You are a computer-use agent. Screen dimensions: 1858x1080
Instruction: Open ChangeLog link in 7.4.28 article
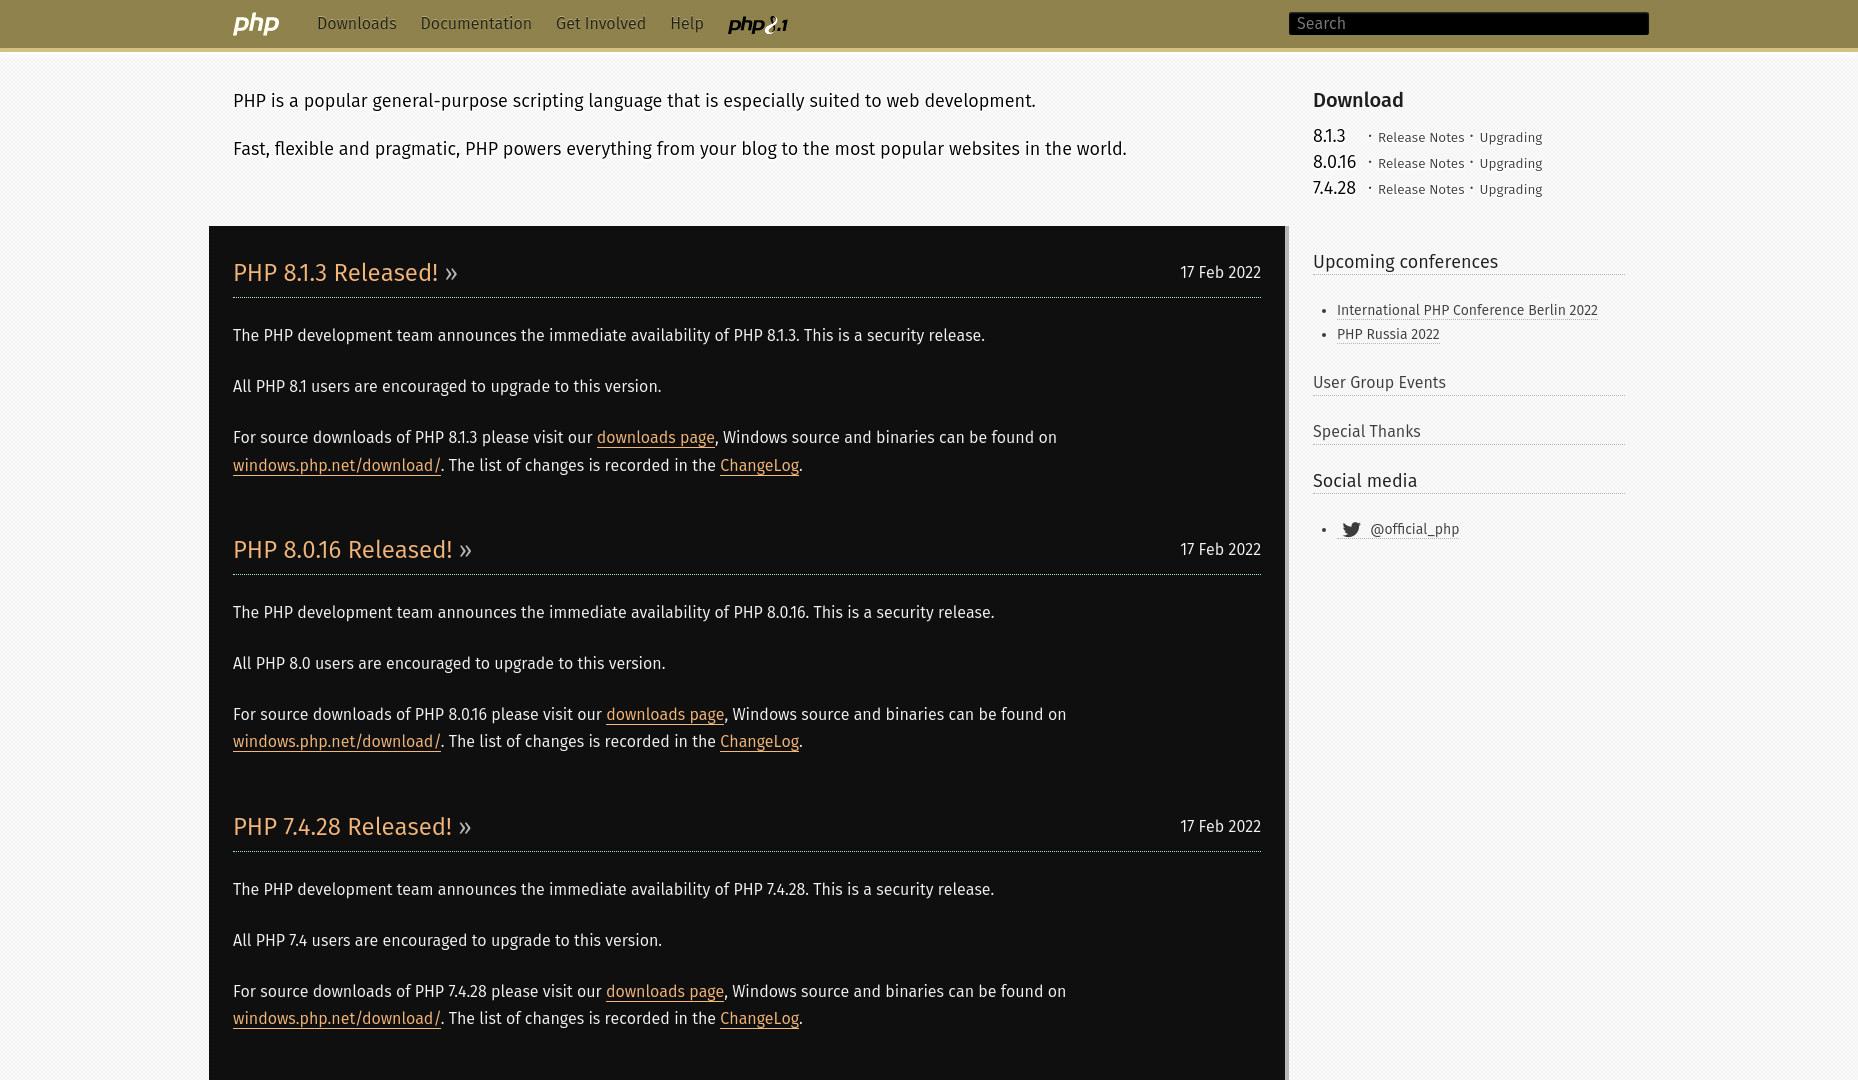click(759, 1019)
